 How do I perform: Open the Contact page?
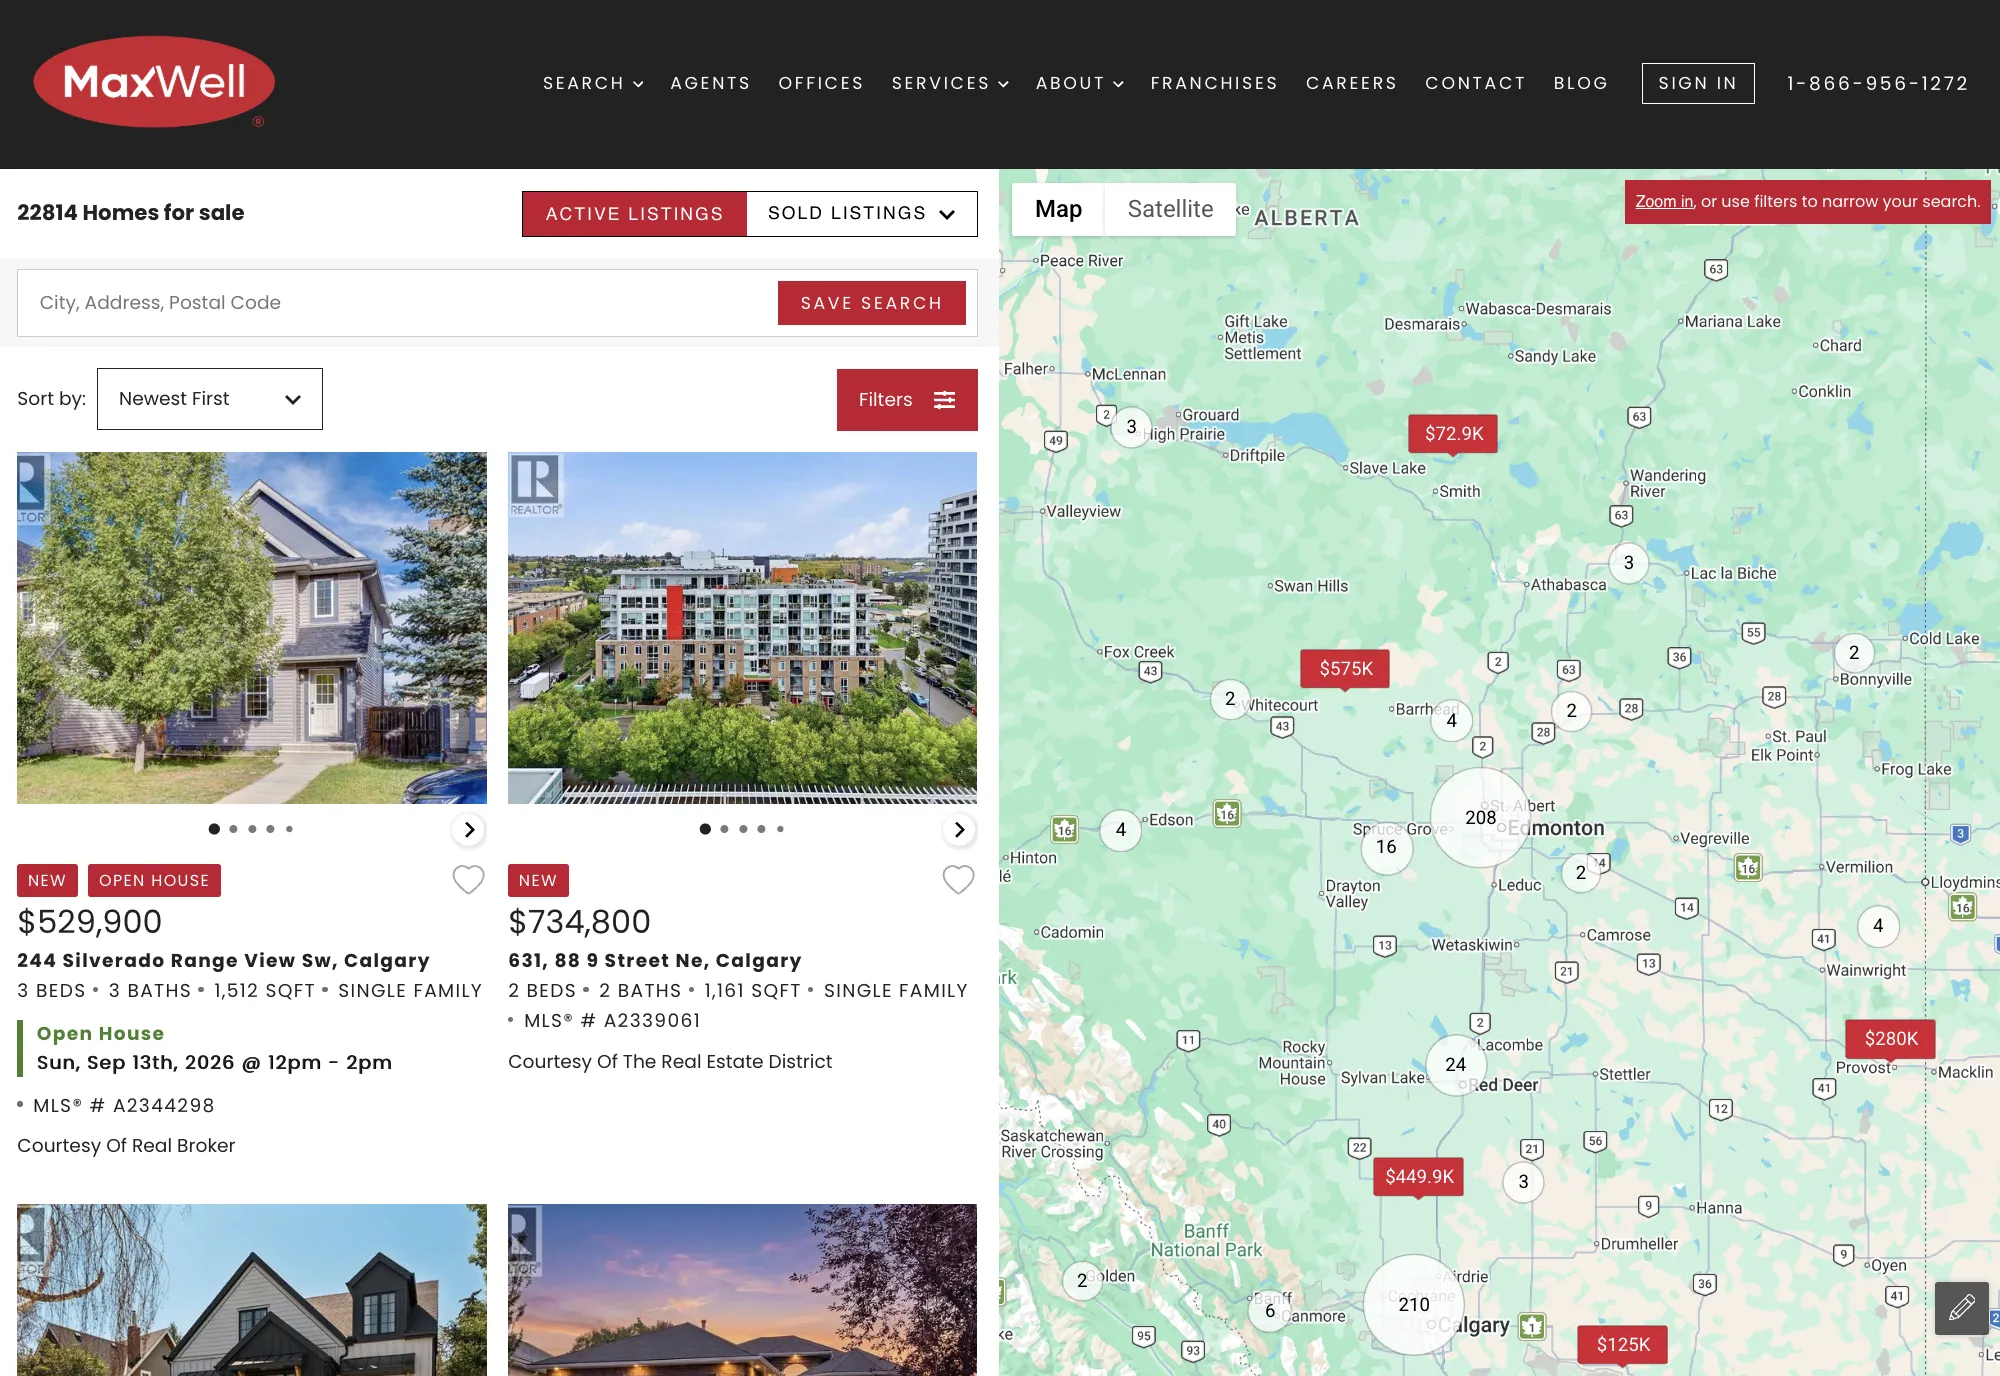coord(1475,83)
